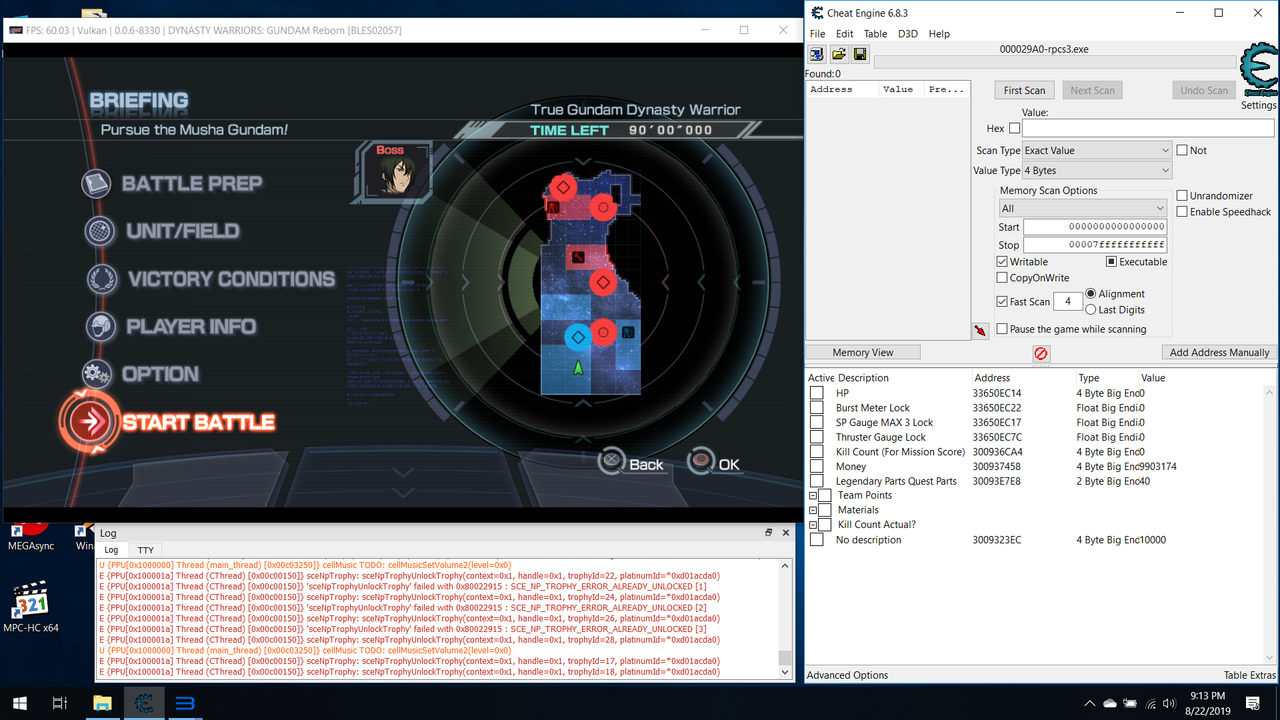Open Task View on taskbar

(60, 703)
